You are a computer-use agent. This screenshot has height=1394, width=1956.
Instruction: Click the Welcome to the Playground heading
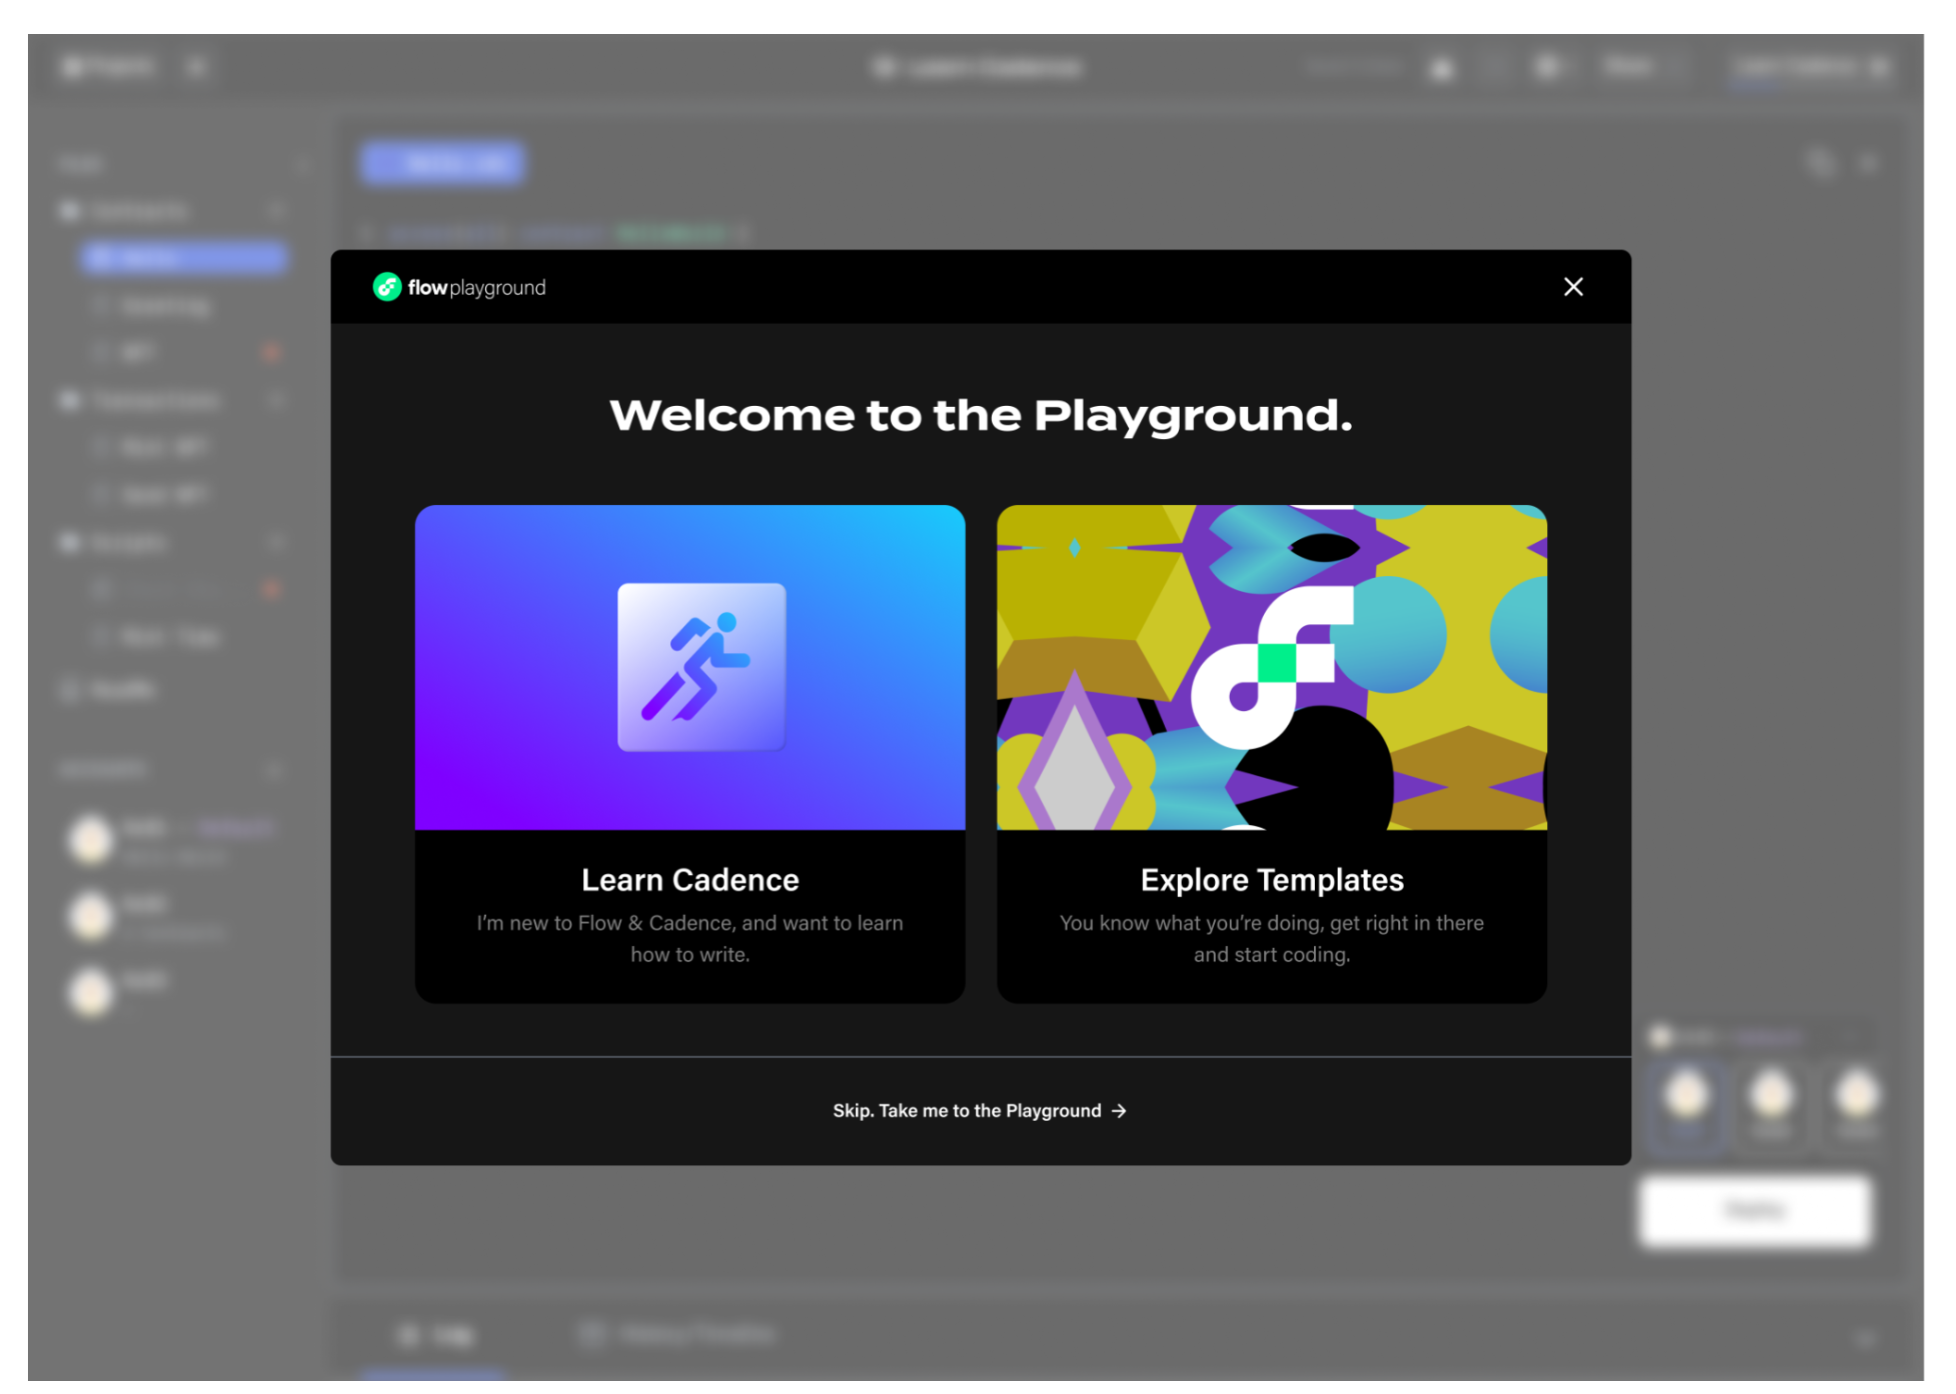point(980,415)
